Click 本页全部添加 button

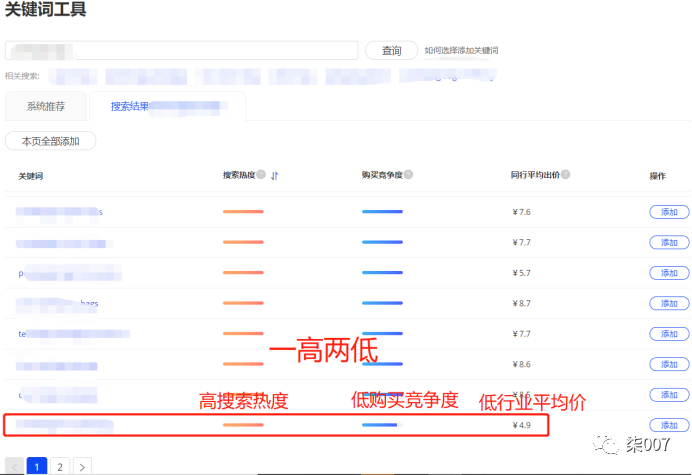click(x=50, y=141)
